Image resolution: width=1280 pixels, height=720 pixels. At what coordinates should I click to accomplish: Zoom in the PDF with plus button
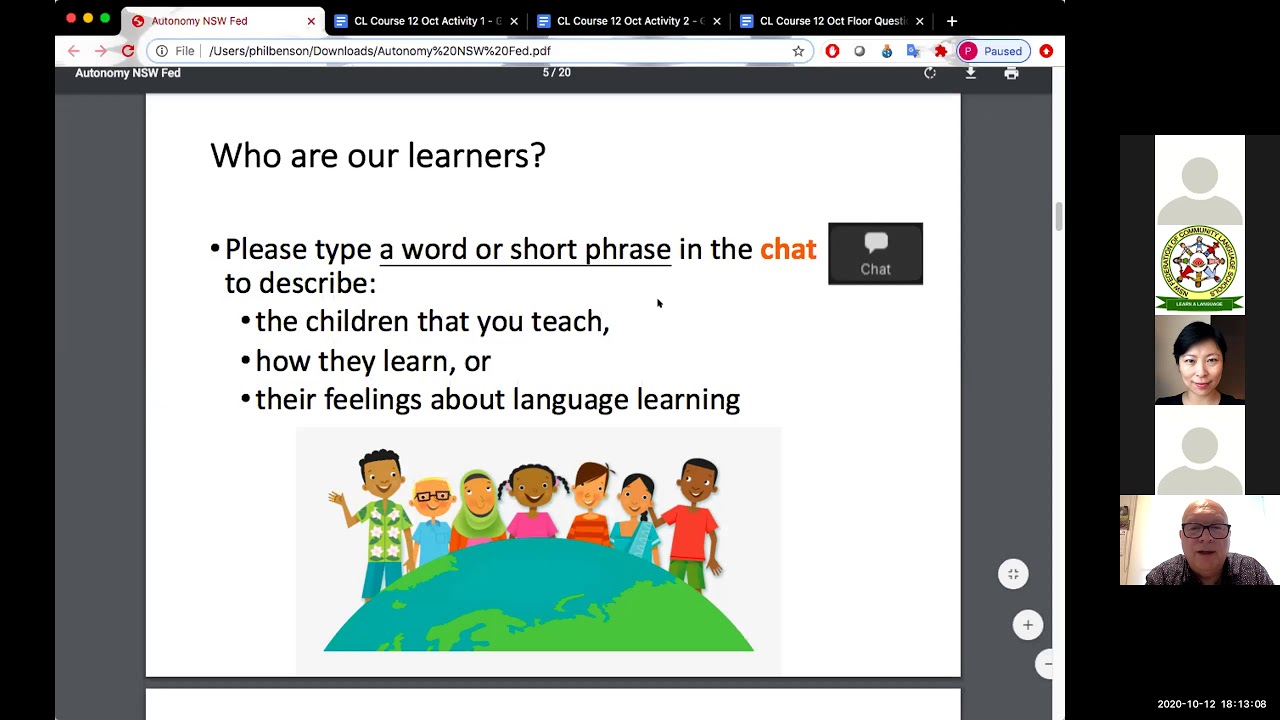coord(1027,625)
